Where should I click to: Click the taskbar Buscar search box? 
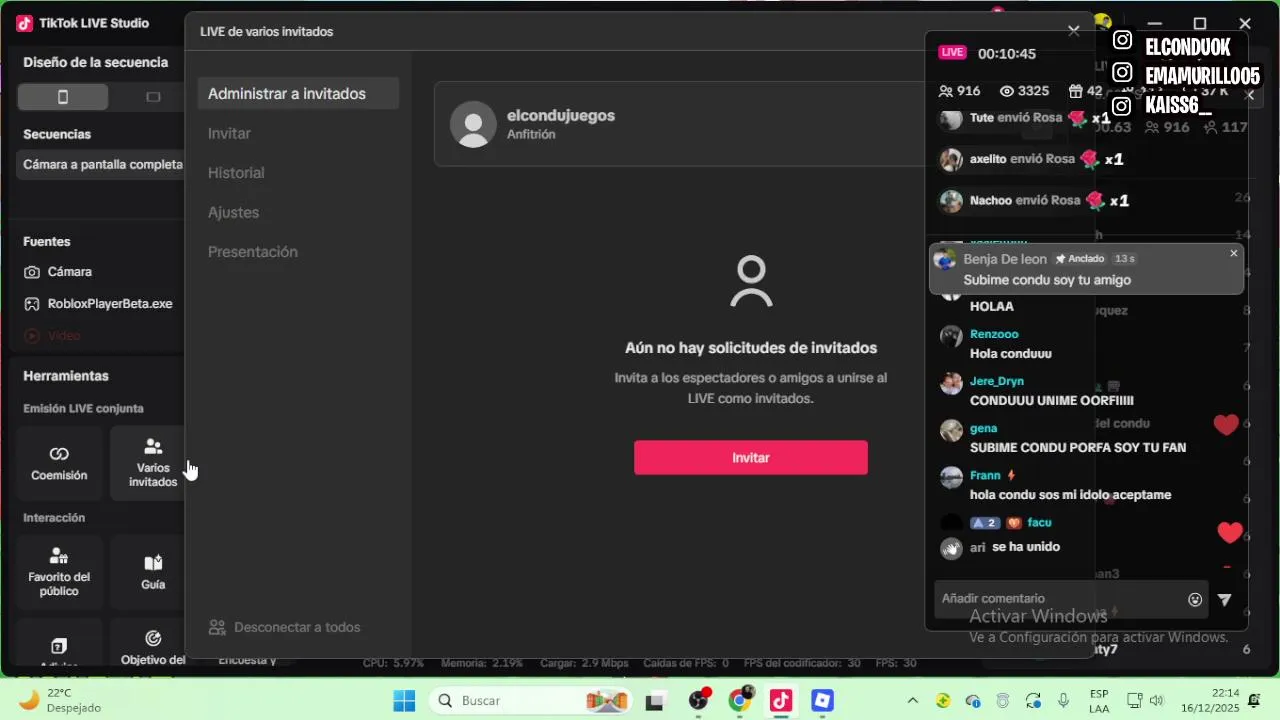(533, 701)
